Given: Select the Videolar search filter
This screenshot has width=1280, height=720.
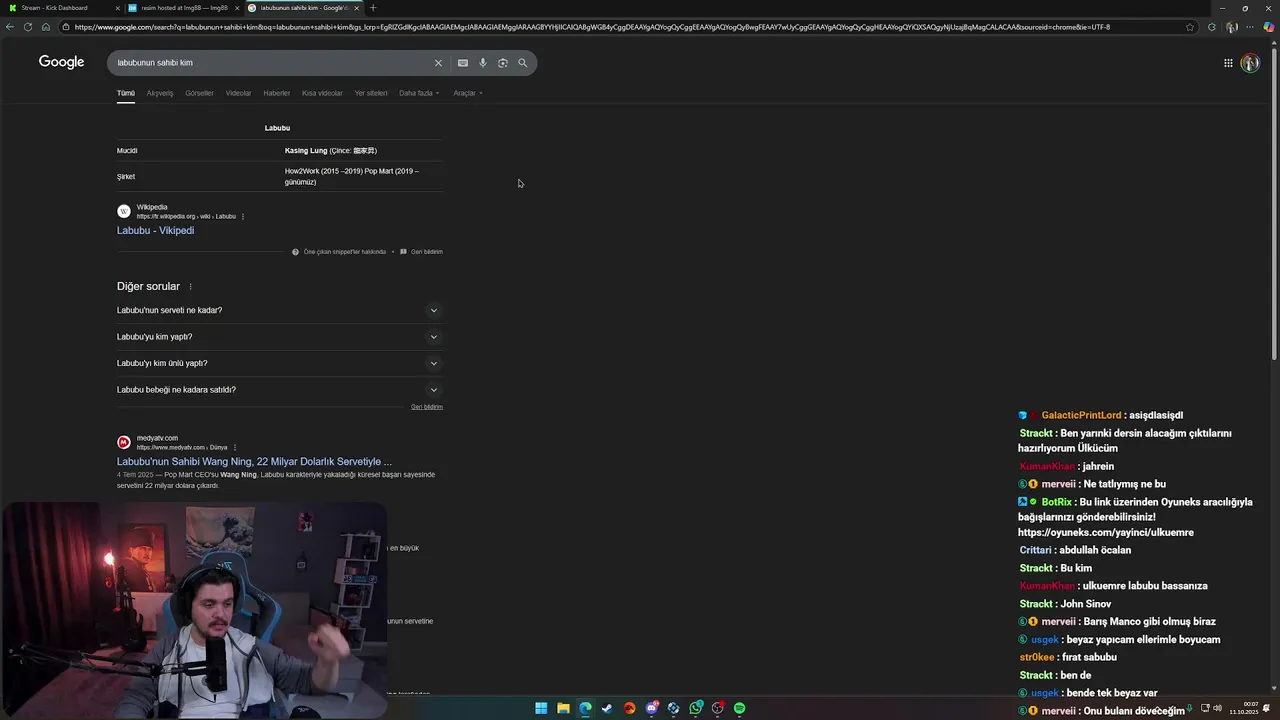Looking at the screenshot, I should pyautogui.click(x=239, y=93).
